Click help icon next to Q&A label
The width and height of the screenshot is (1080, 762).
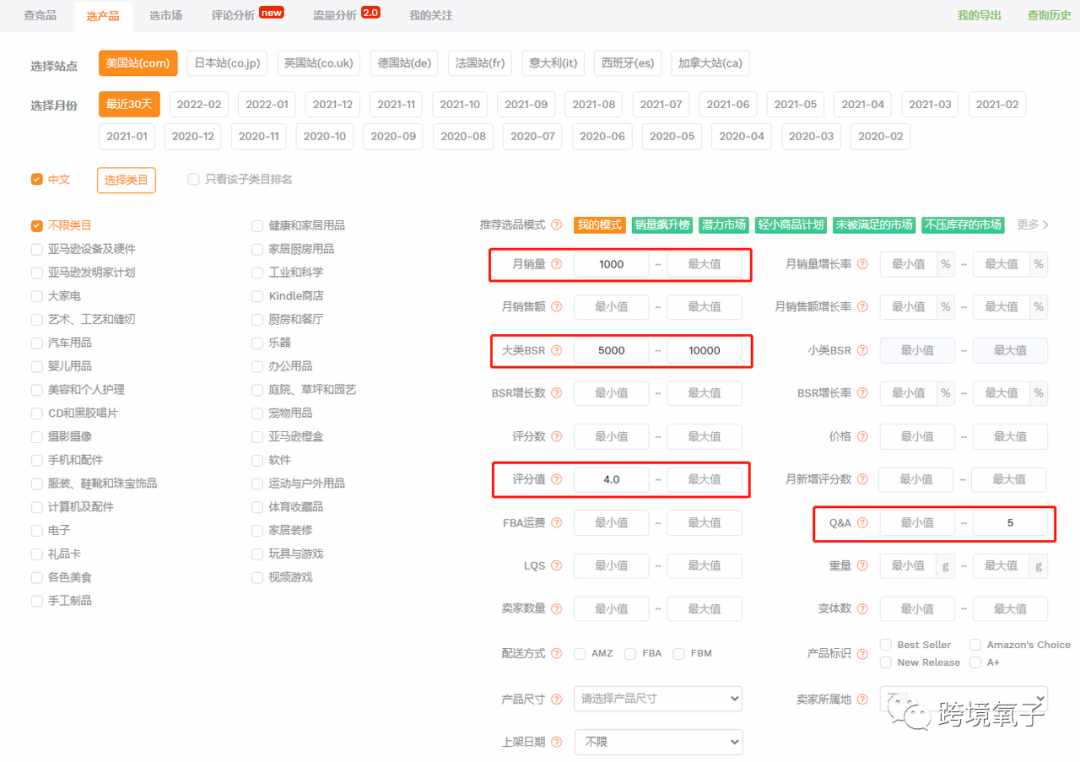coord(862,522)
